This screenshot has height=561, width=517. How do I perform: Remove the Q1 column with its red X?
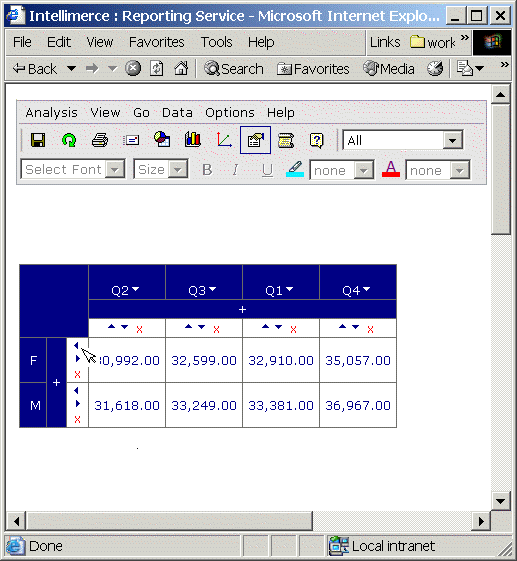pos(293,330)
